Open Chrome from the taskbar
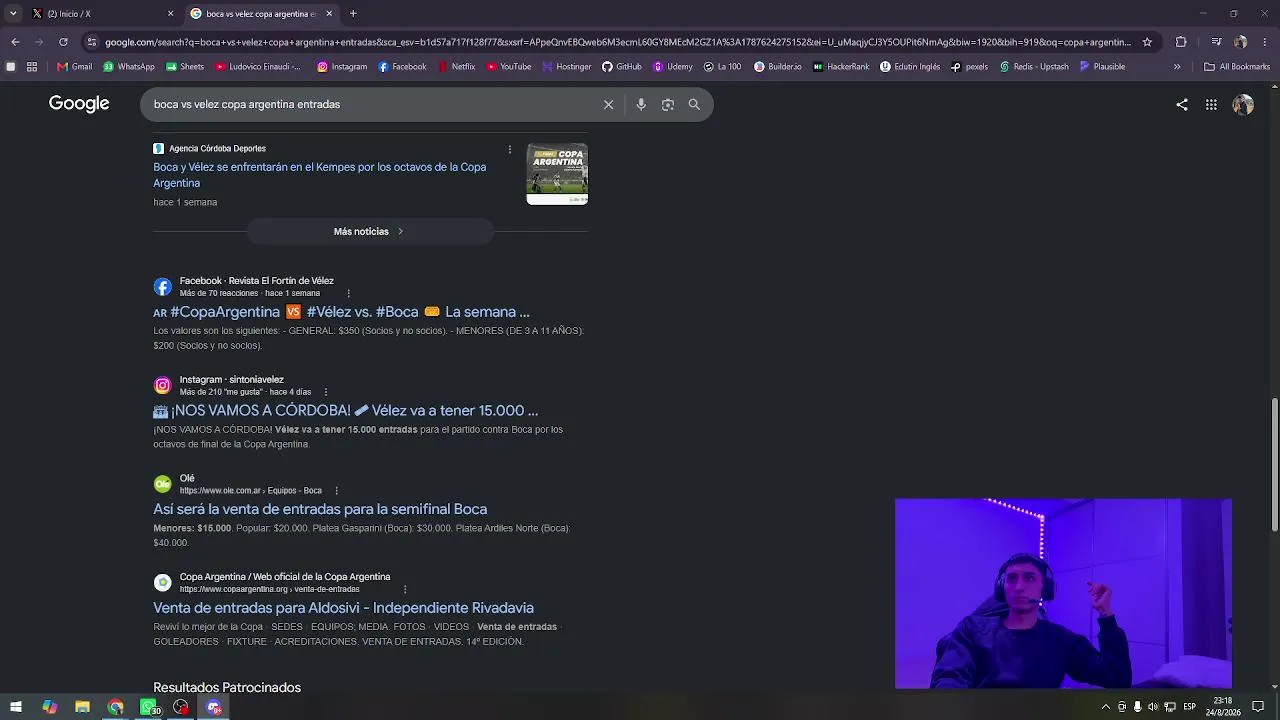 115,707
